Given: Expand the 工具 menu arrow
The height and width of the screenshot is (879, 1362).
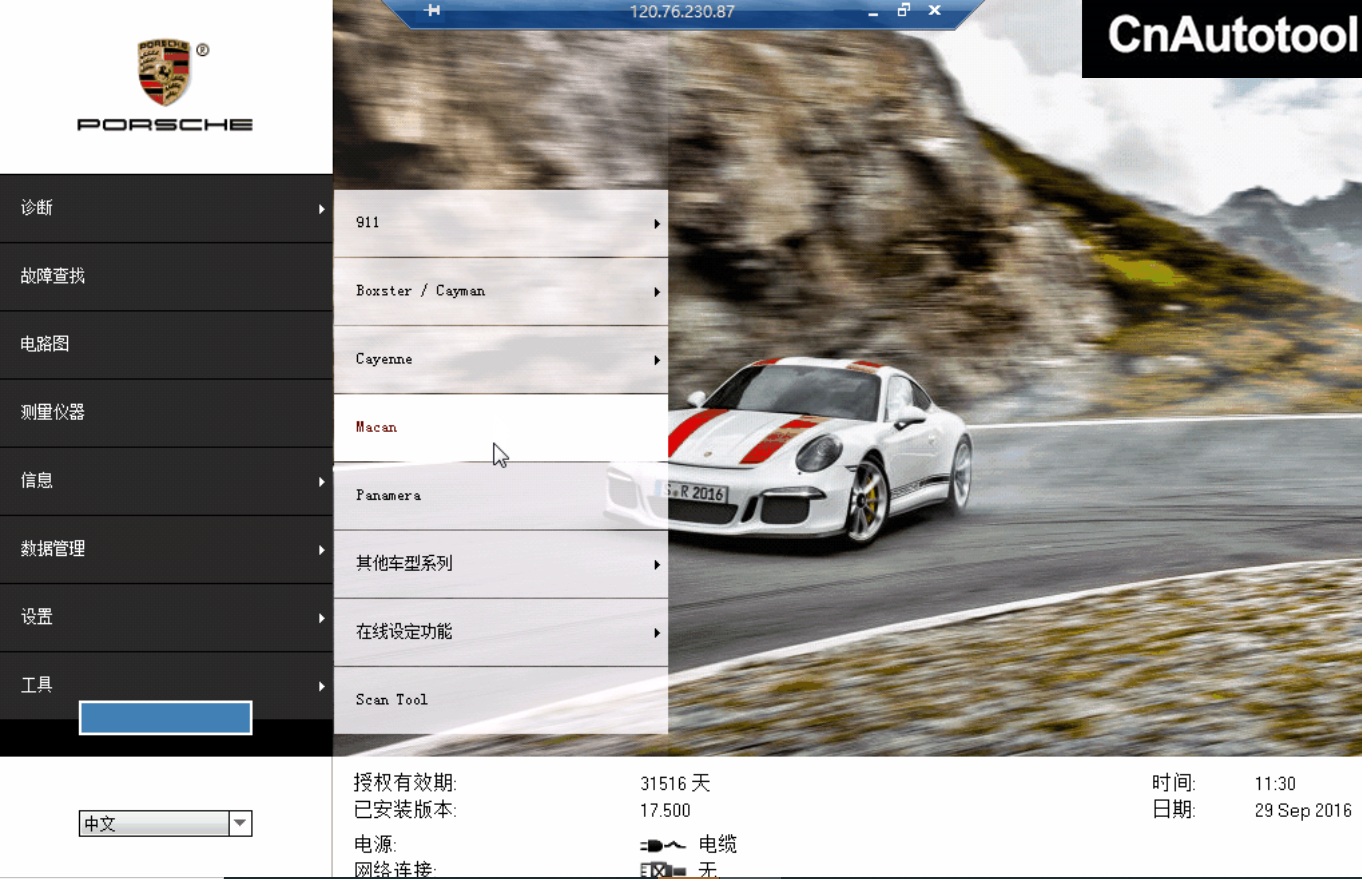Looking at the screenshot, I should click(322, 686).
